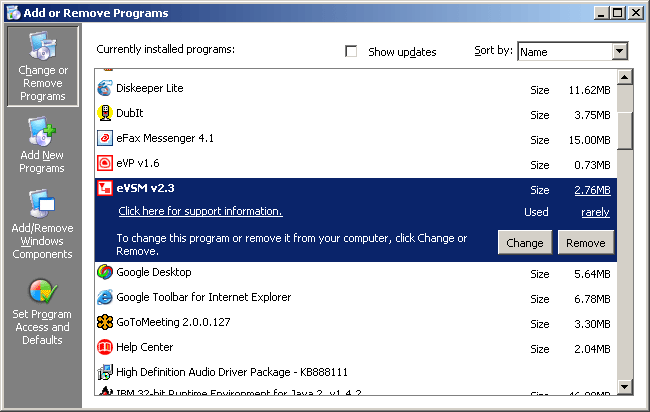Click the 11.62MB size value
650x412 pixels.
[589, 90]
